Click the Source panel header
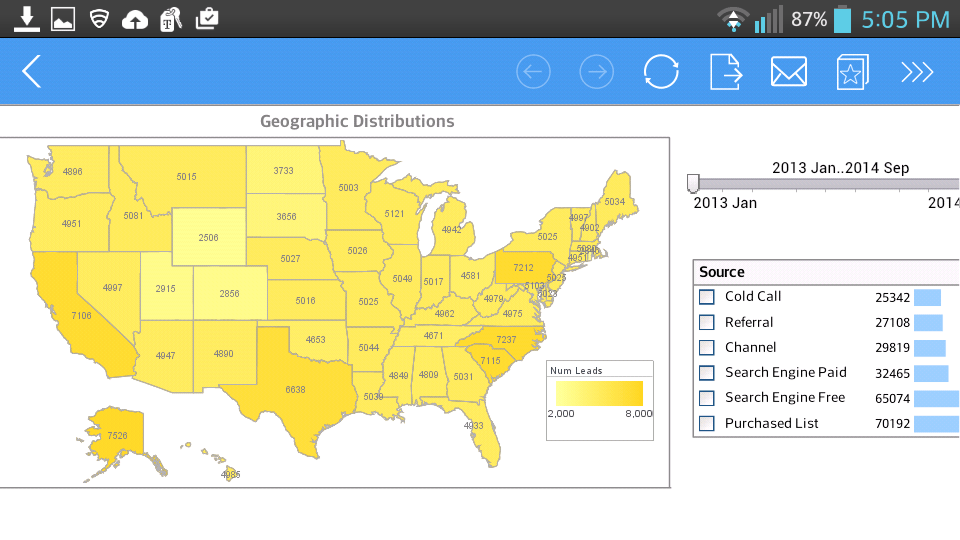The height and width of the screenshot is (540, 960). coord(827,272)
